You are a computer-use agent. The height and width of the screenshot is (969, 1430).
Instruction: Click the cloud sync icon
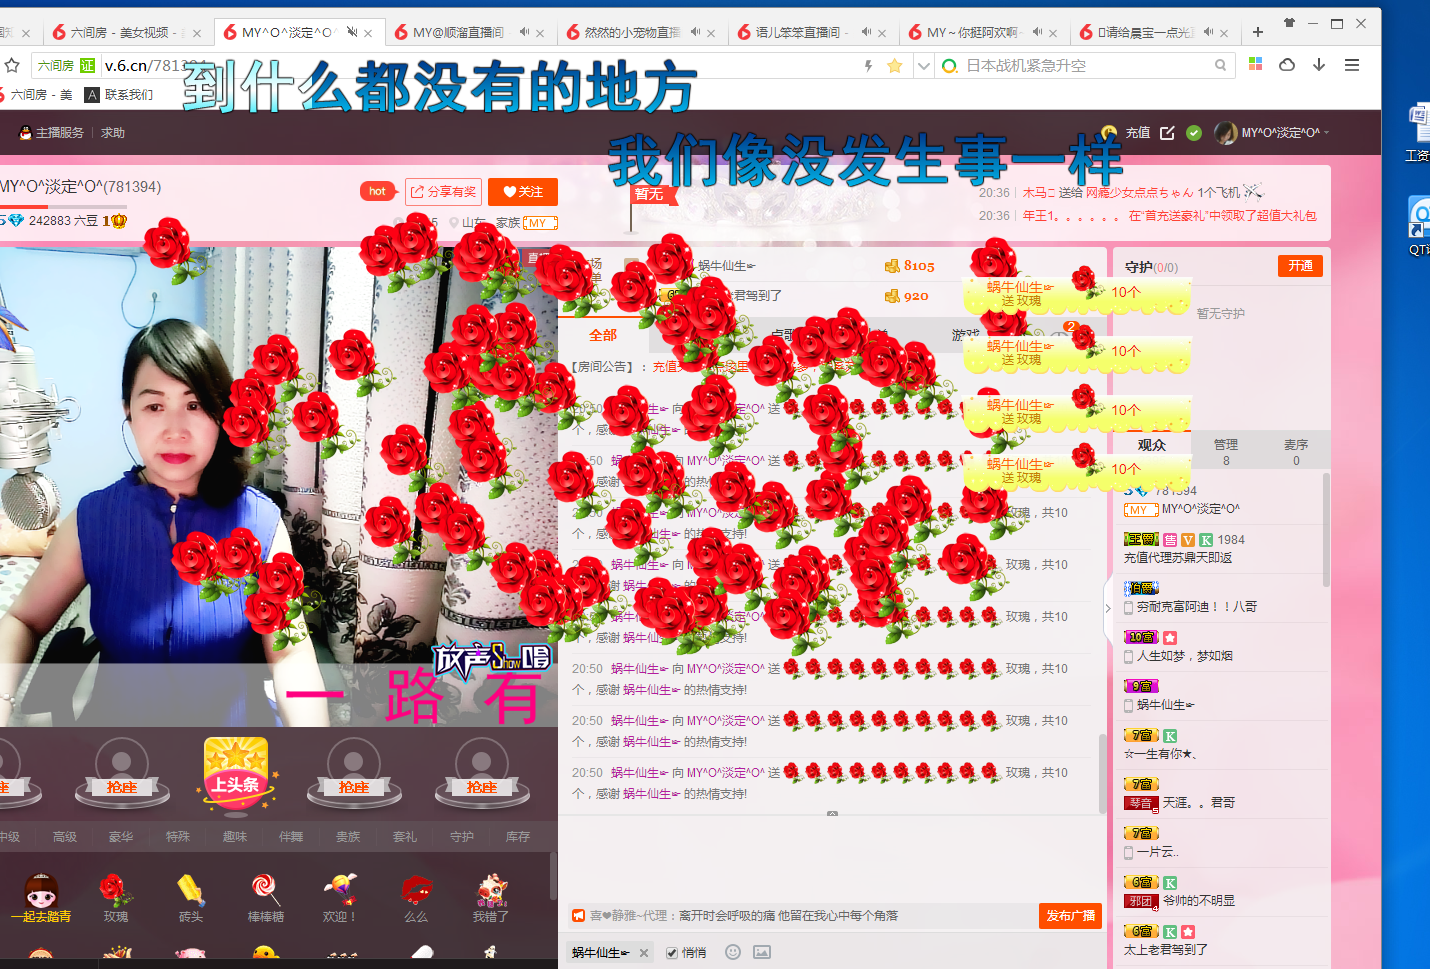pos(1287,65)
